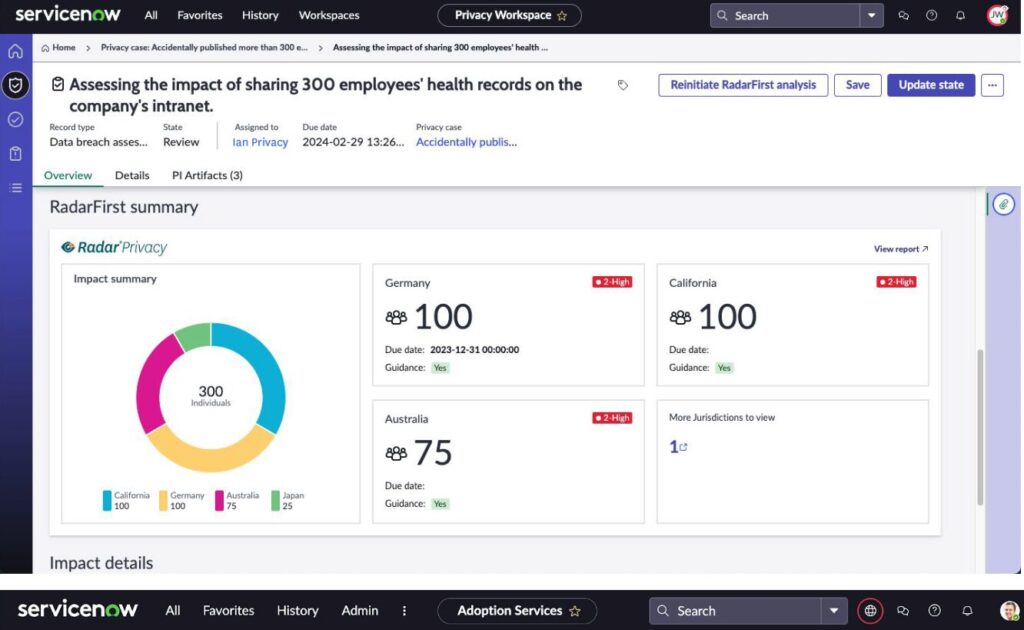This screenshot has width=1024, height=630.
Task: Toggle the favorite star on Adoption Services
Action: (x=577, y=610)
